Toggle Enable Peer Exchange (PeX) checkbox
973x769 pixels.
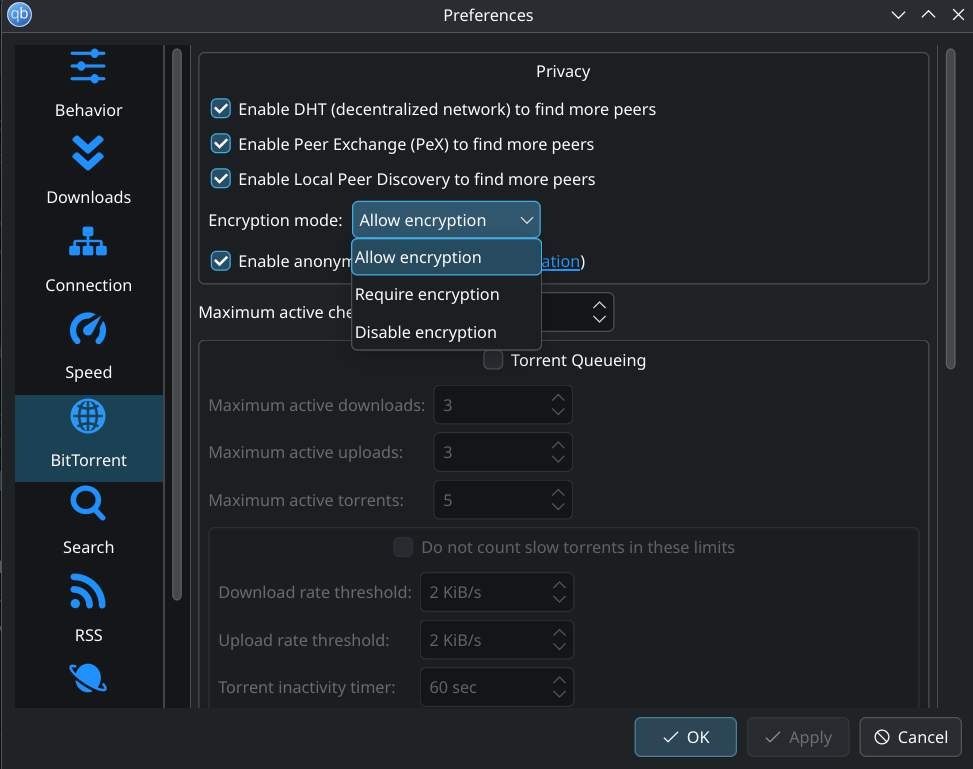(x=221, y=143)
